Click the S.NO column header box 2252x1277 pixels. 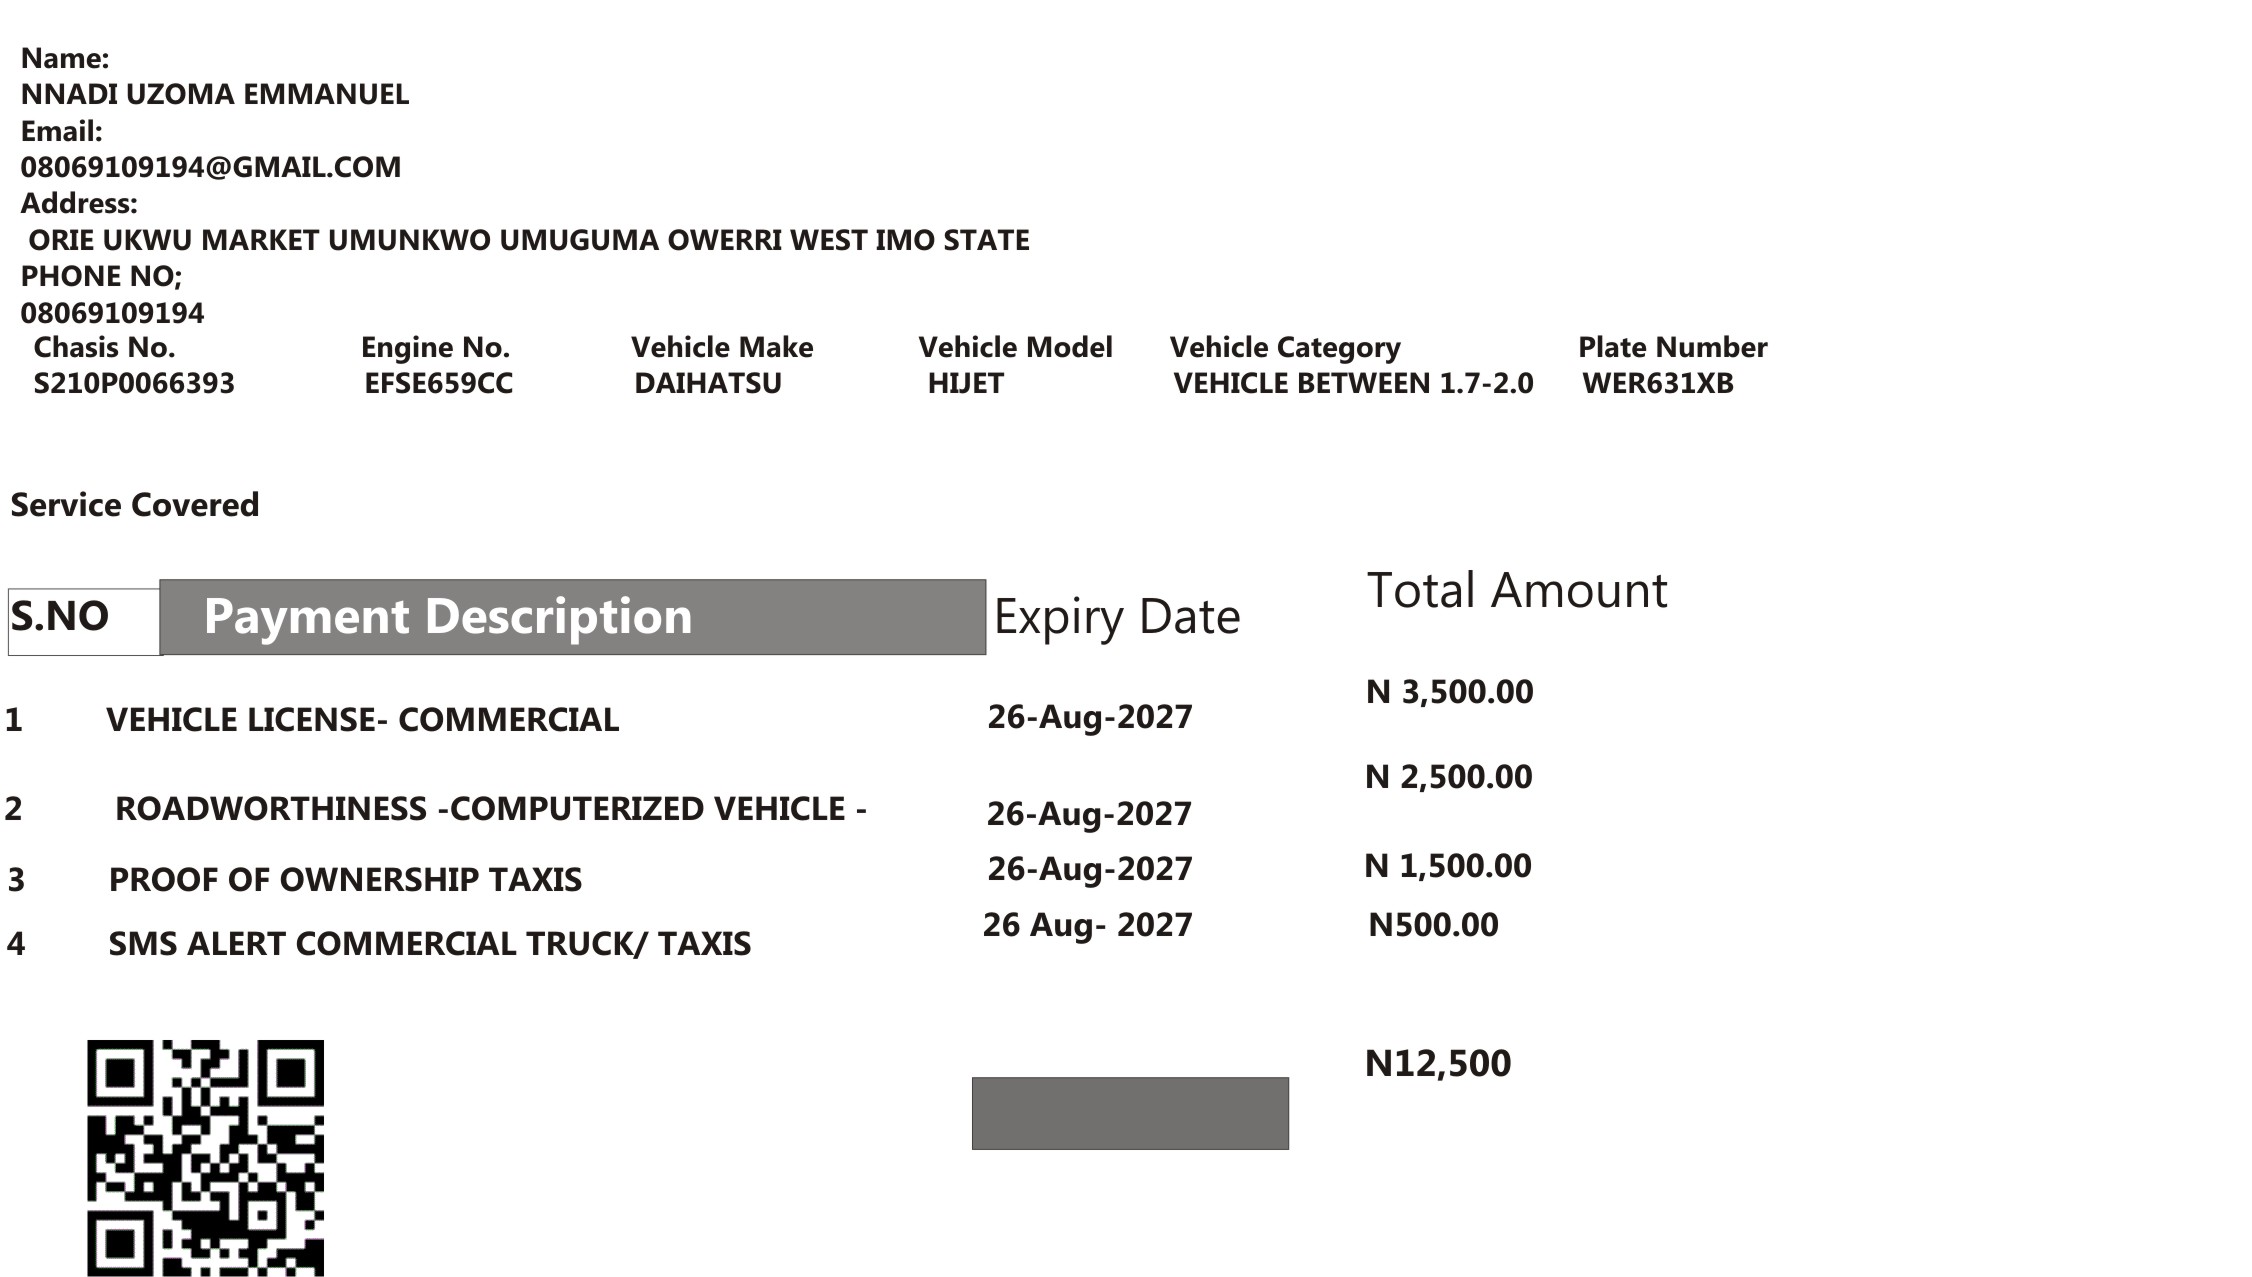click(x=84, y=622)
